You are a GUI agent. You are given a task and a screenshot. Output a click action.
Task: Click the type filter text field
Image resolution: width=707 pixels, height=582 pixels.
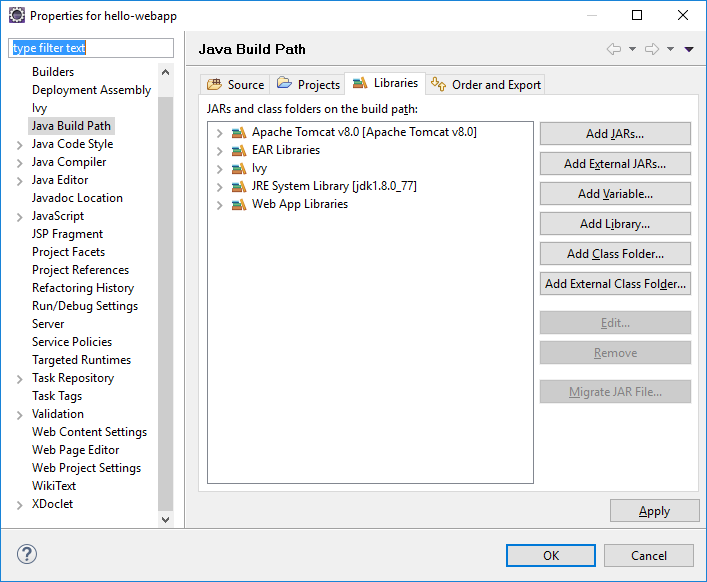point(91,48)
